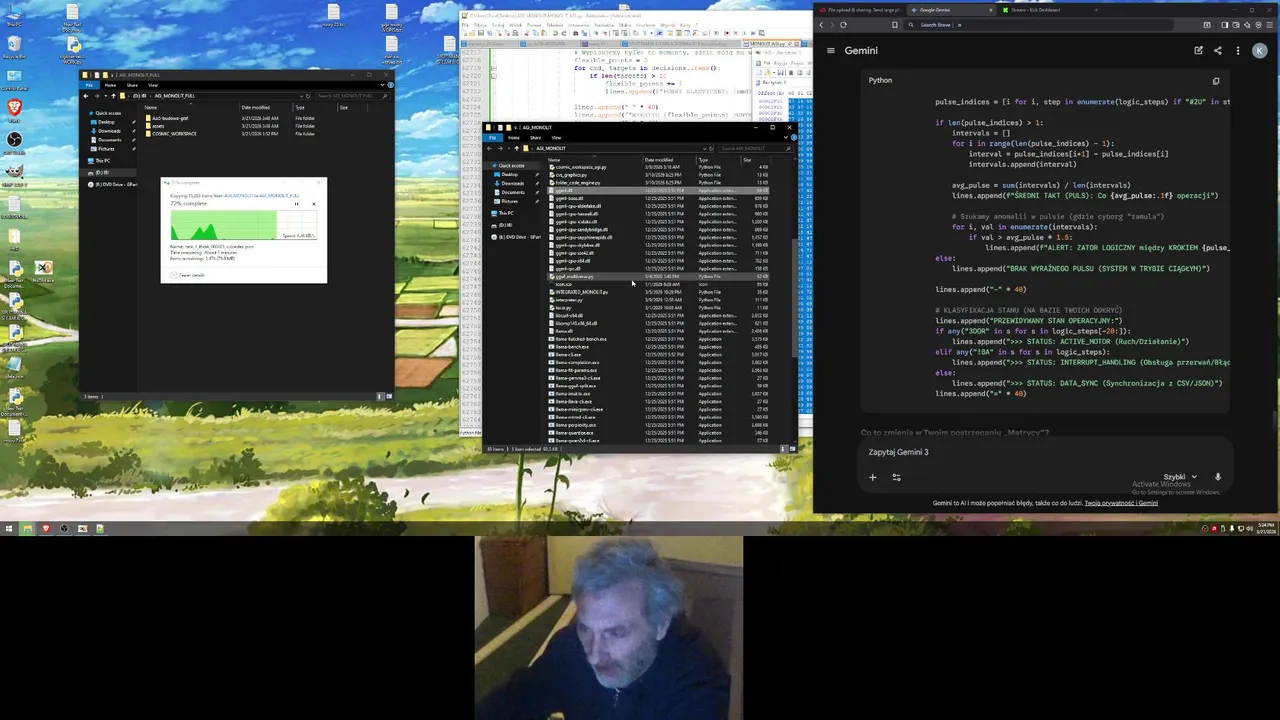Click the plus attach button in Gemini prompt
1280x720 pixels.
coord(872,477)
